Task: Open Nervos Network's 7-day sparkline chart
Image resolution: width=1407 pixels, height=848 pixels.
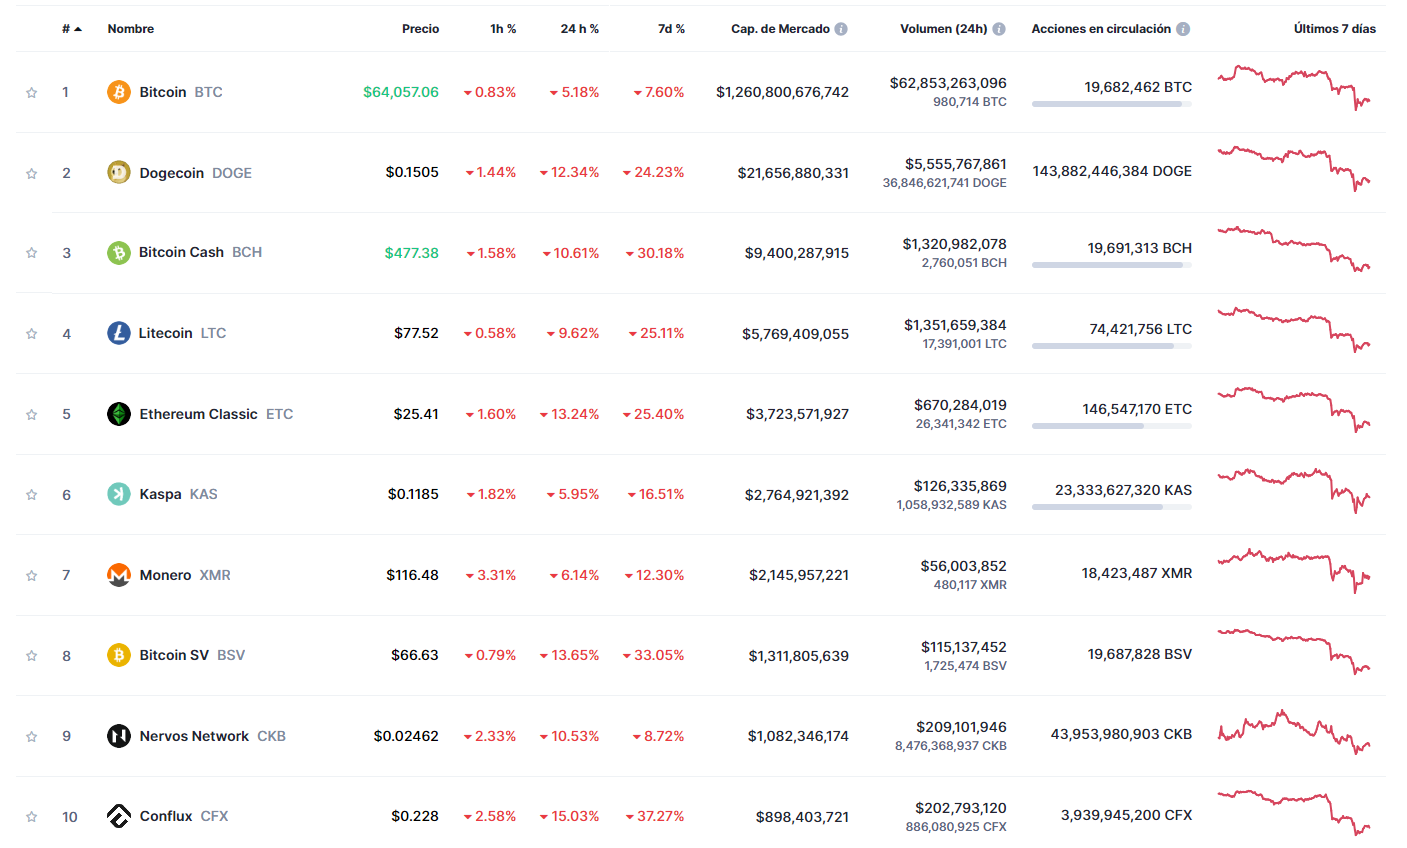Action: point(1294,732)
